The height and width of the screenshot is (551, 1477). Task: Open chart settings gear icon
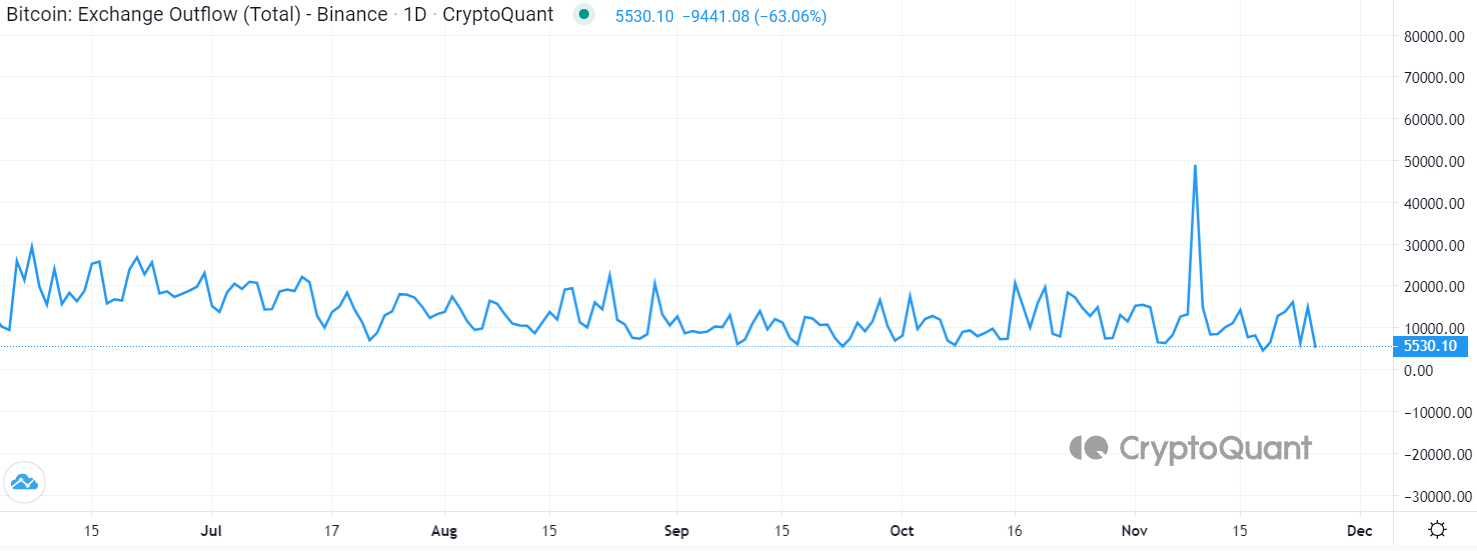[1437, 530]
